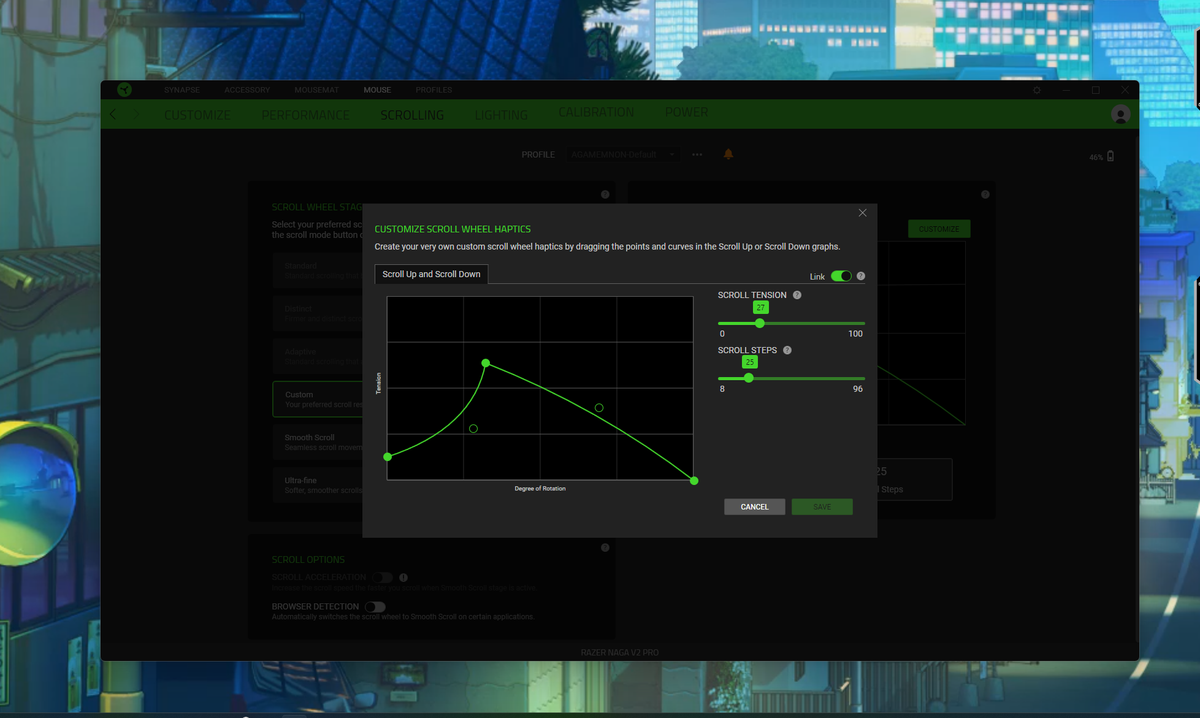Click the Razer Synapse logo icon
The width and height of the screenshot is (1200, 718).
[x=124, y=89]
